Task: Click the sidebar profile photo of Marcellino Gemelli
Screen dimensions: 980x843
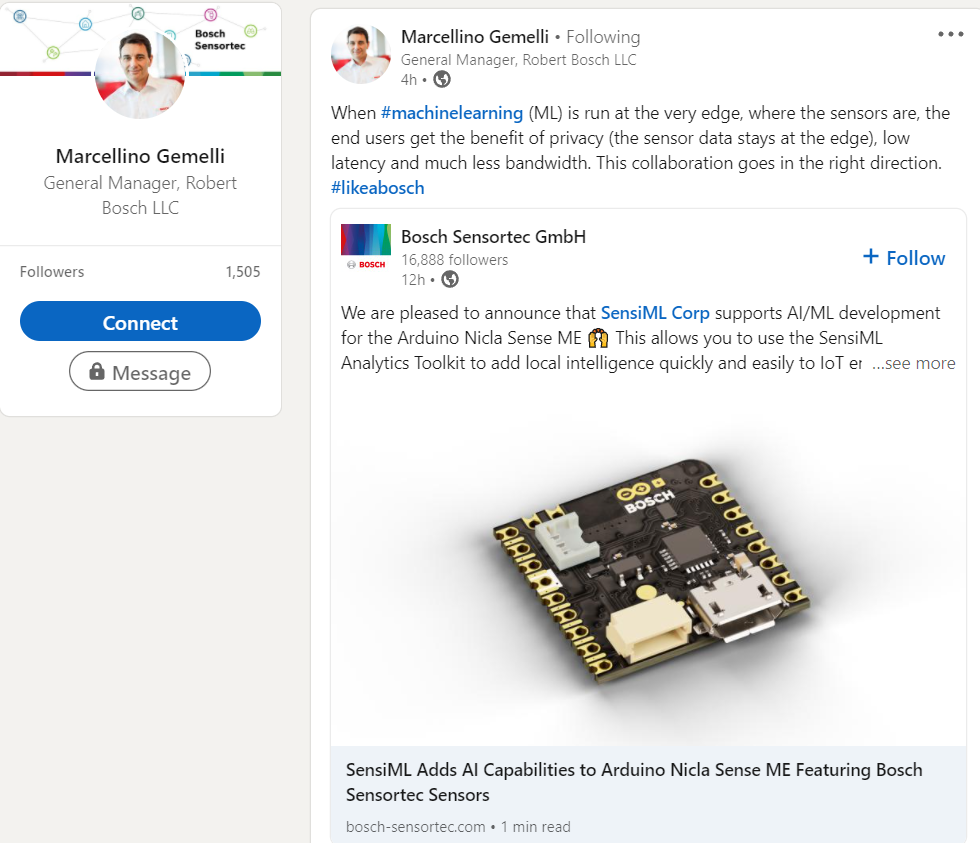Action: [x=140, y=75]
